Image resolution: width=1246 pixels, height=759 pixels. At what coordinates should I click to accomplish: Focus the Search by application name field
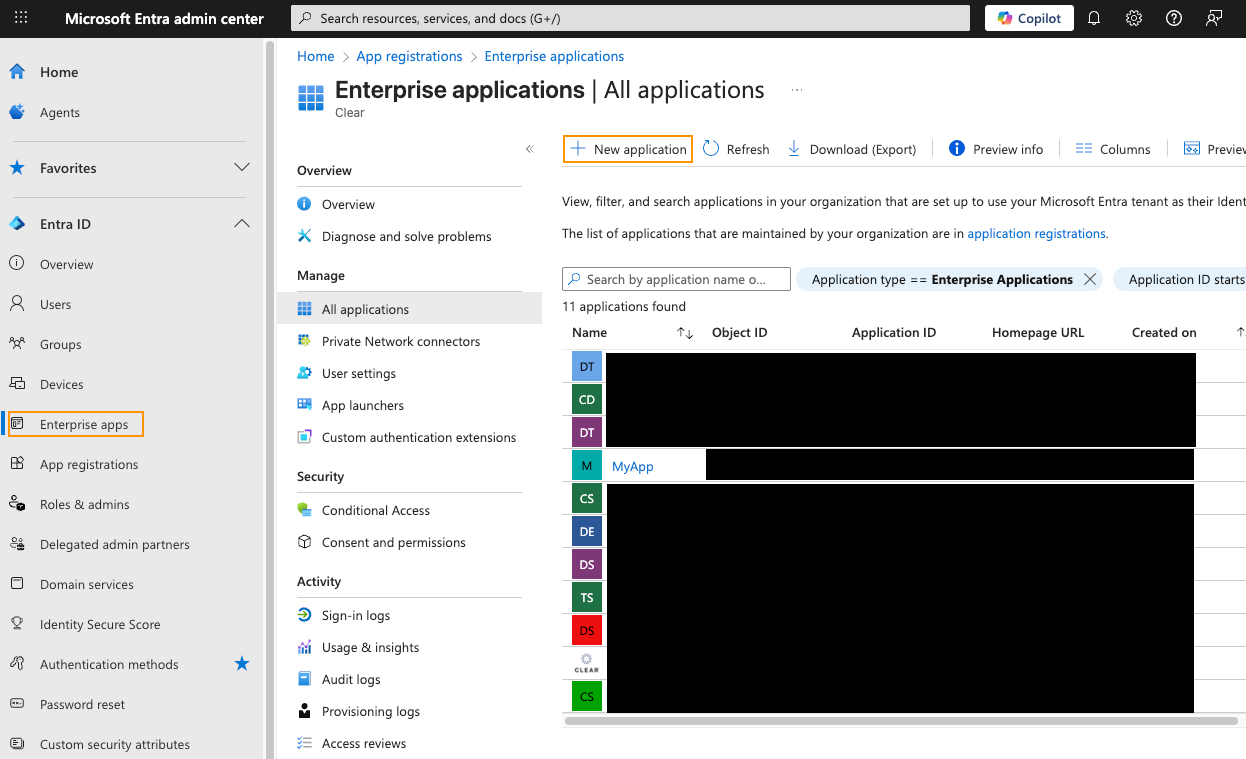(677, 279)
